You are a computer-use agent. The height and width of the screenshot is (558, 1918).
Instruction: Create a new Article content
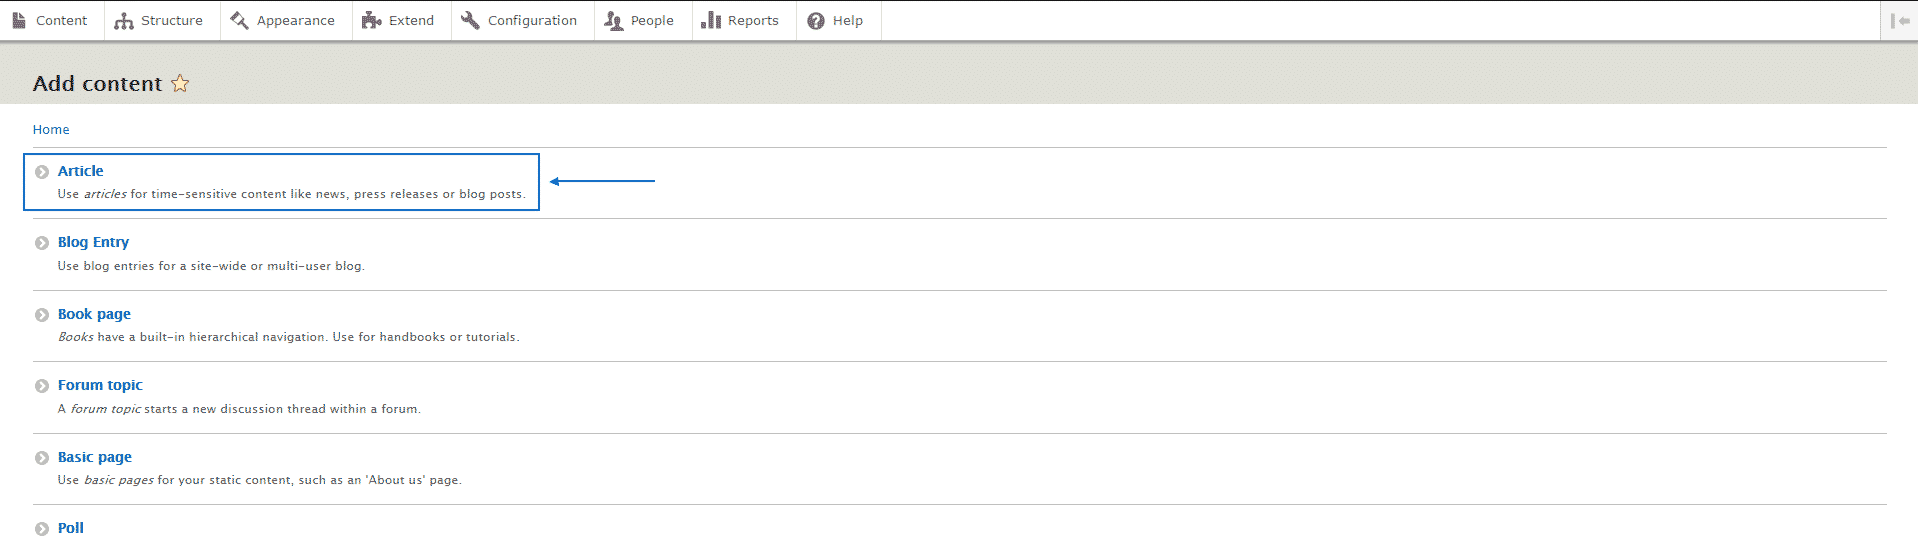tap(81, 171)
